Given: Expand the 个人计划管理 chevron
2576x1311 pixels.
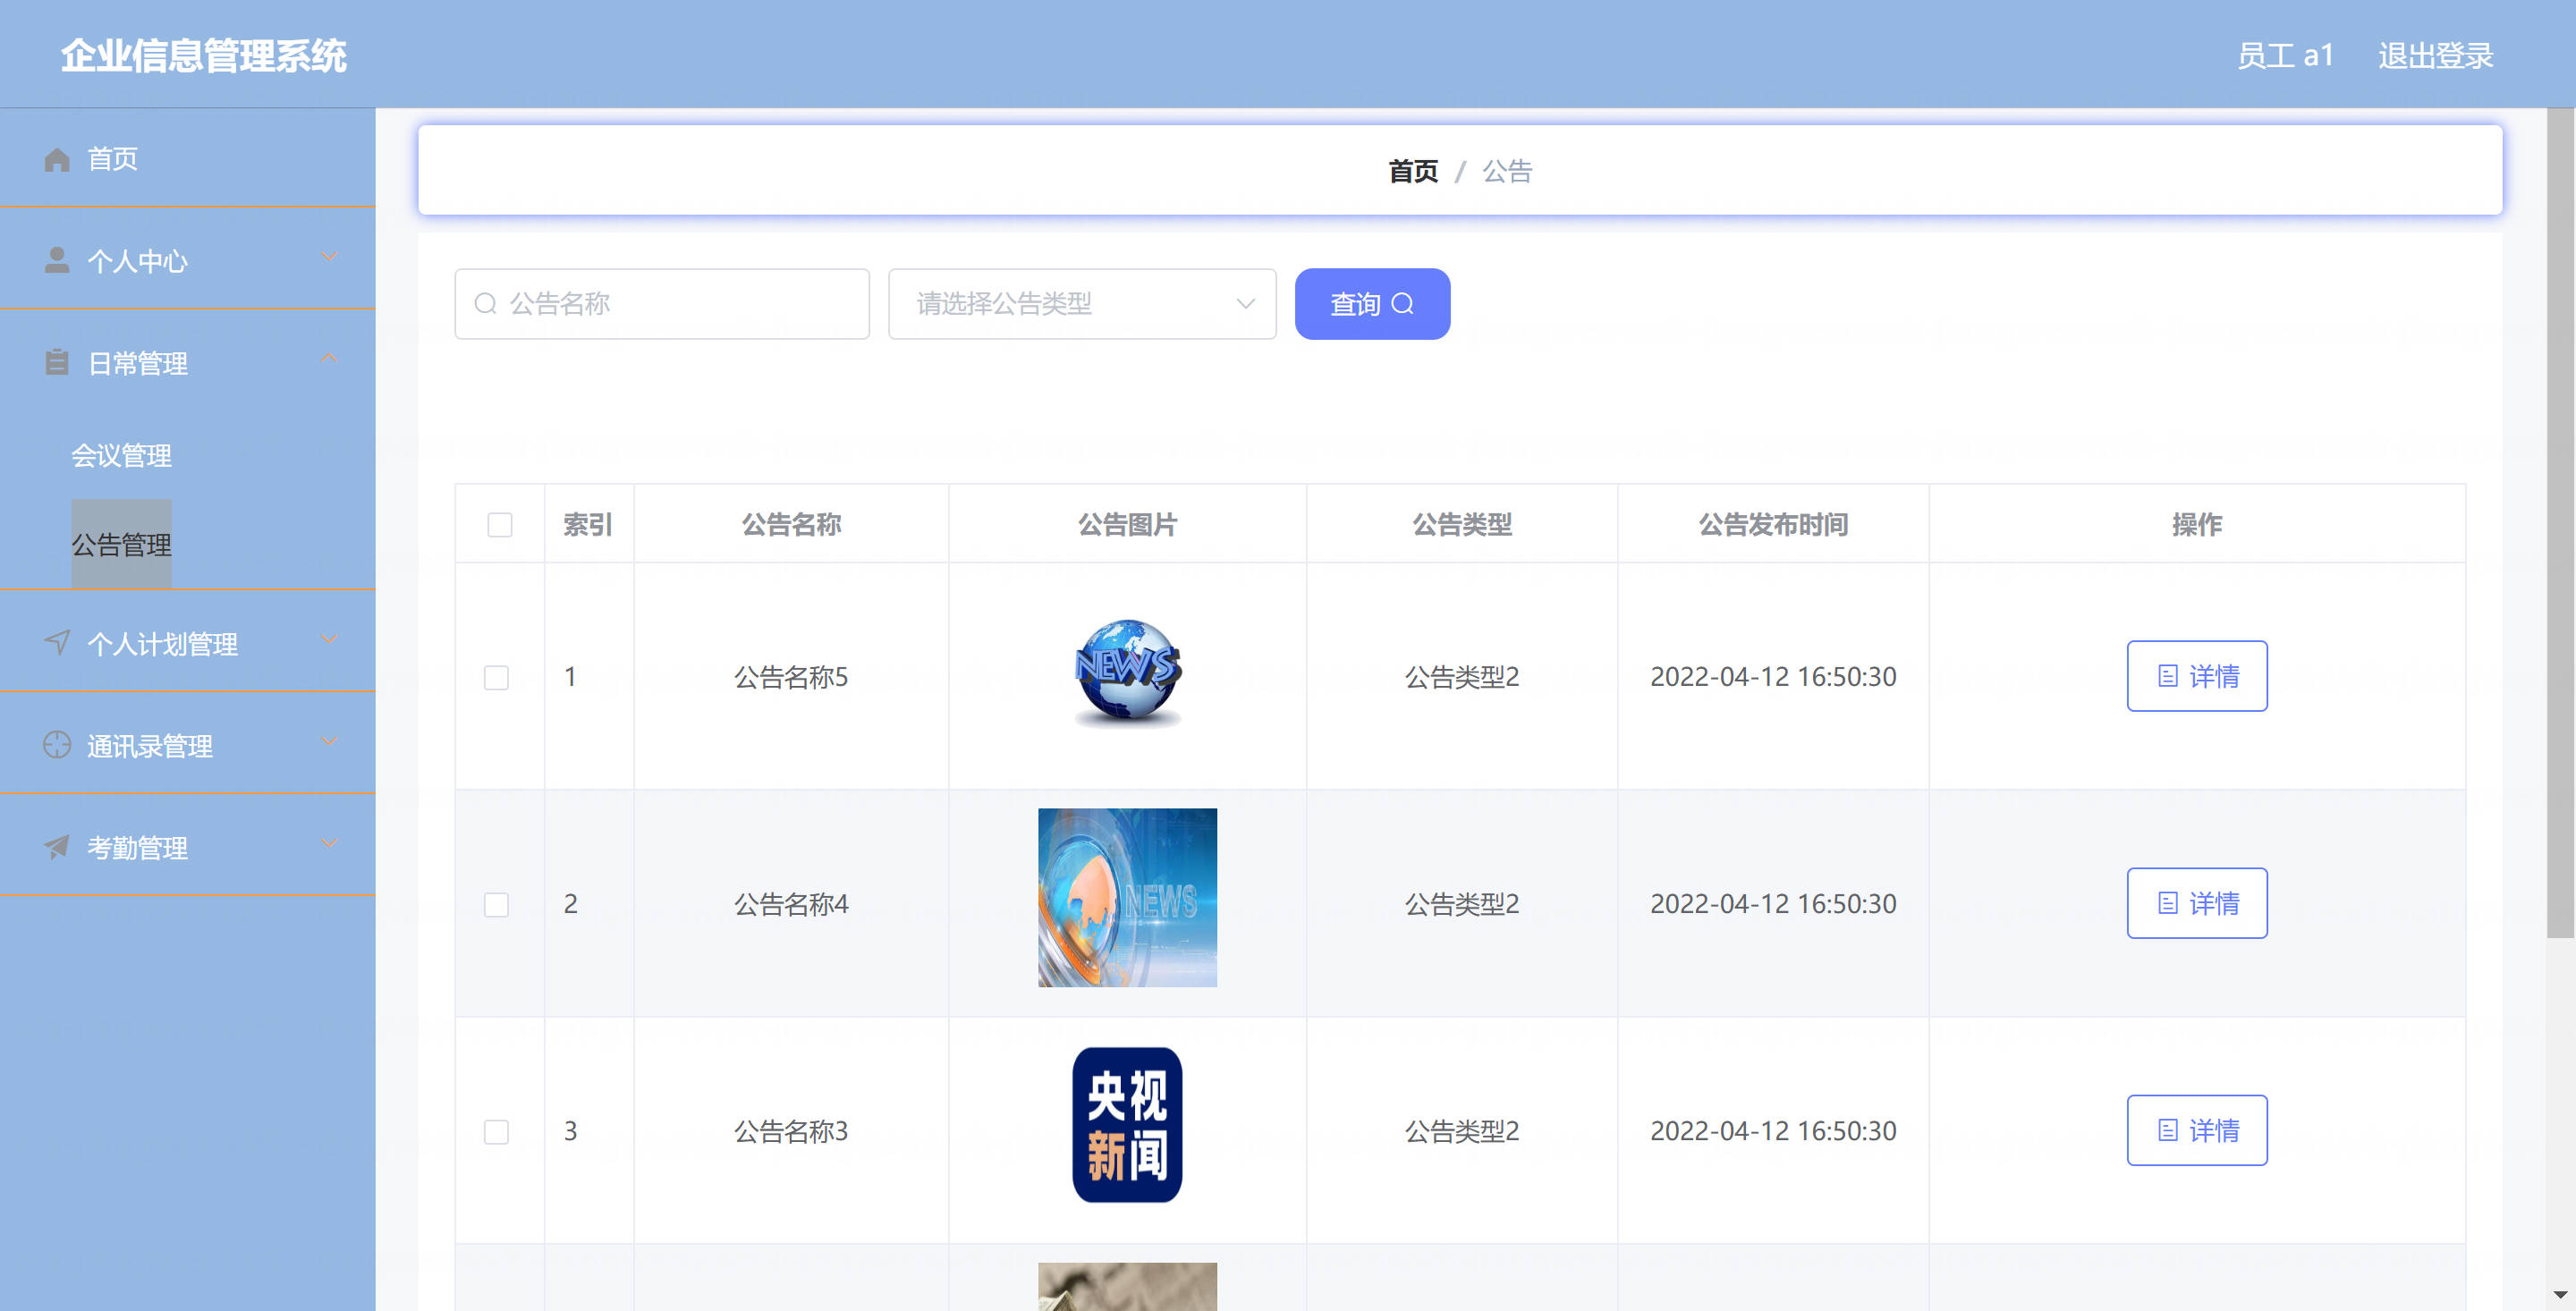Looking at the screenshot, I should (x=329, y=639).
